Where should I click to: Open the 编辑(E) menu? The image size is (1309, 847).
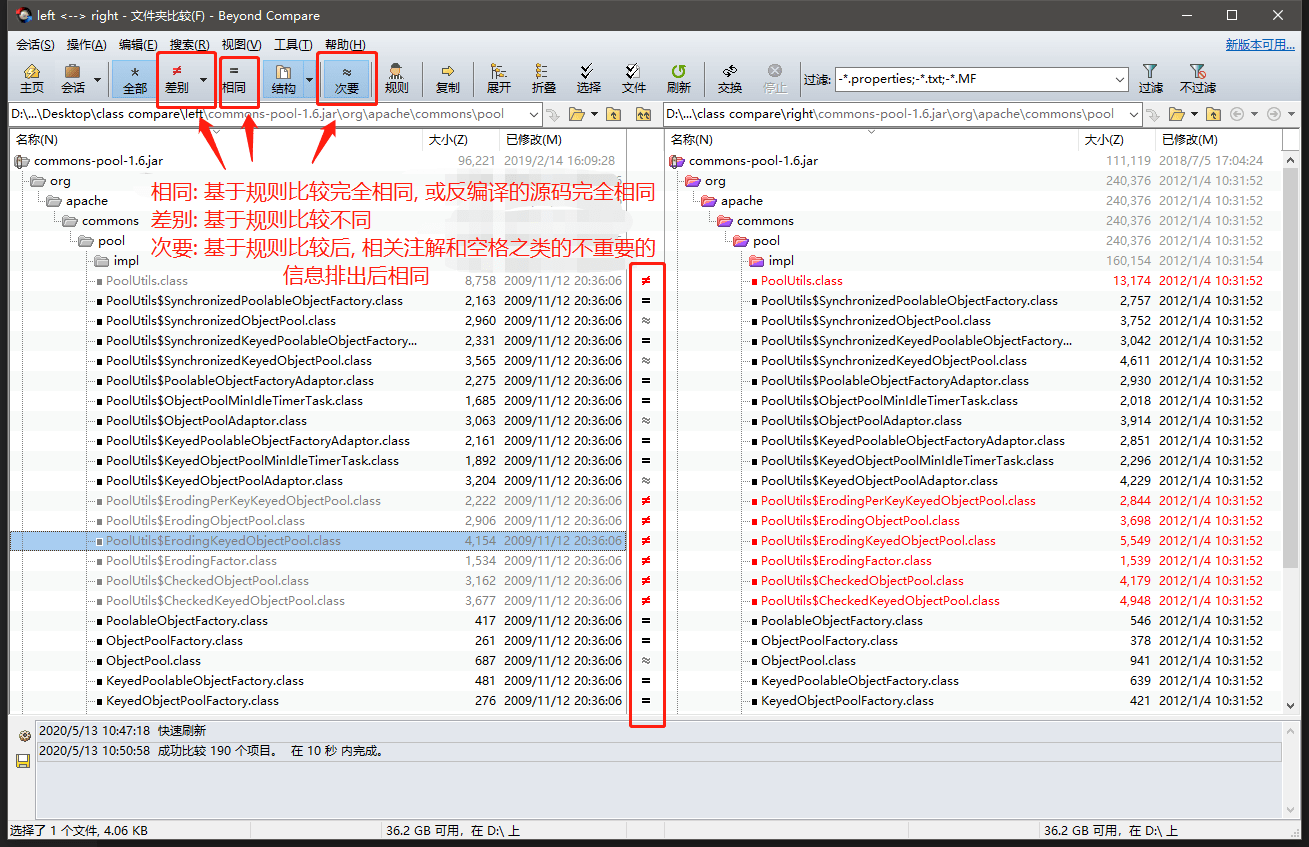pyautogui.click(x=138, y=45)
